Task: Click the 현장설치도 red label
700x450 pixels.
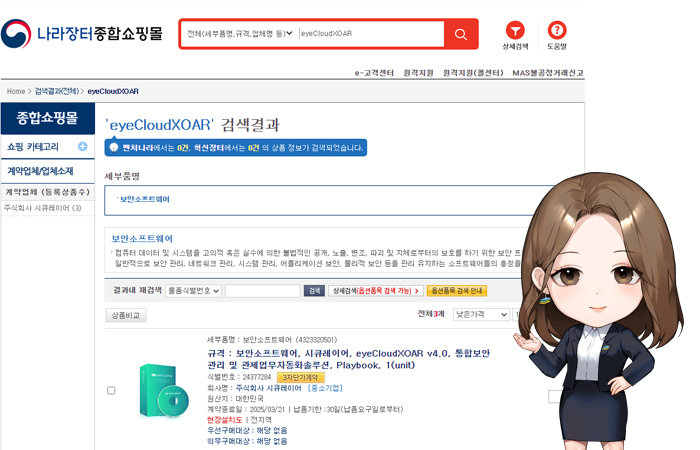Action: point(224,420)
